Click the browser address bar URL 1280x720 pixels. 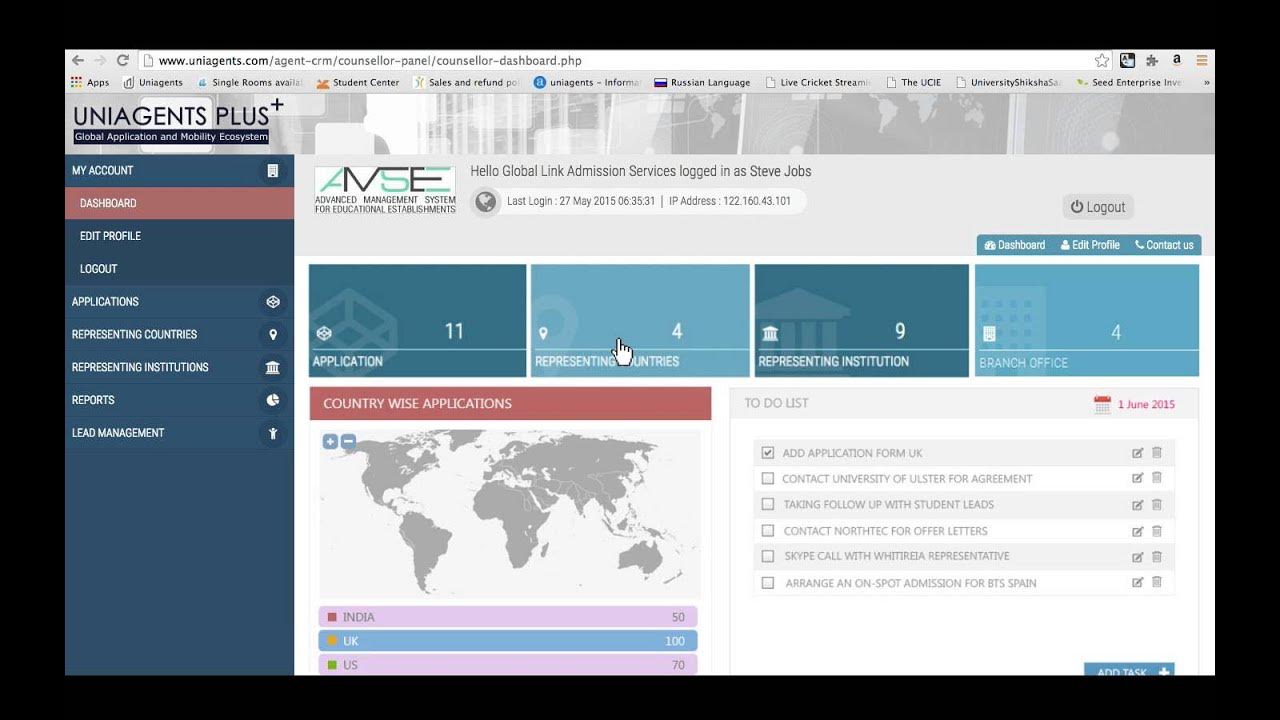(370, 61)
